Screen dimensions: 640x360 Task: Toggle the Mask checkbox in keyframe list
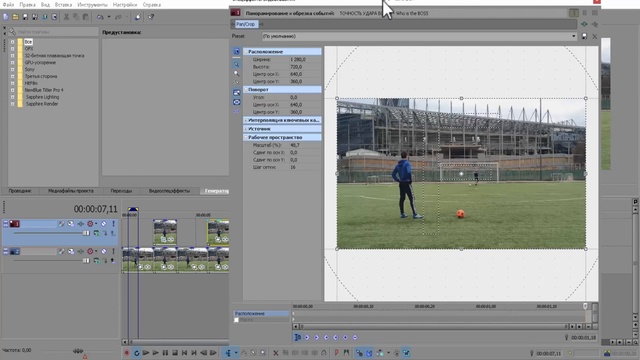point(236,320)
